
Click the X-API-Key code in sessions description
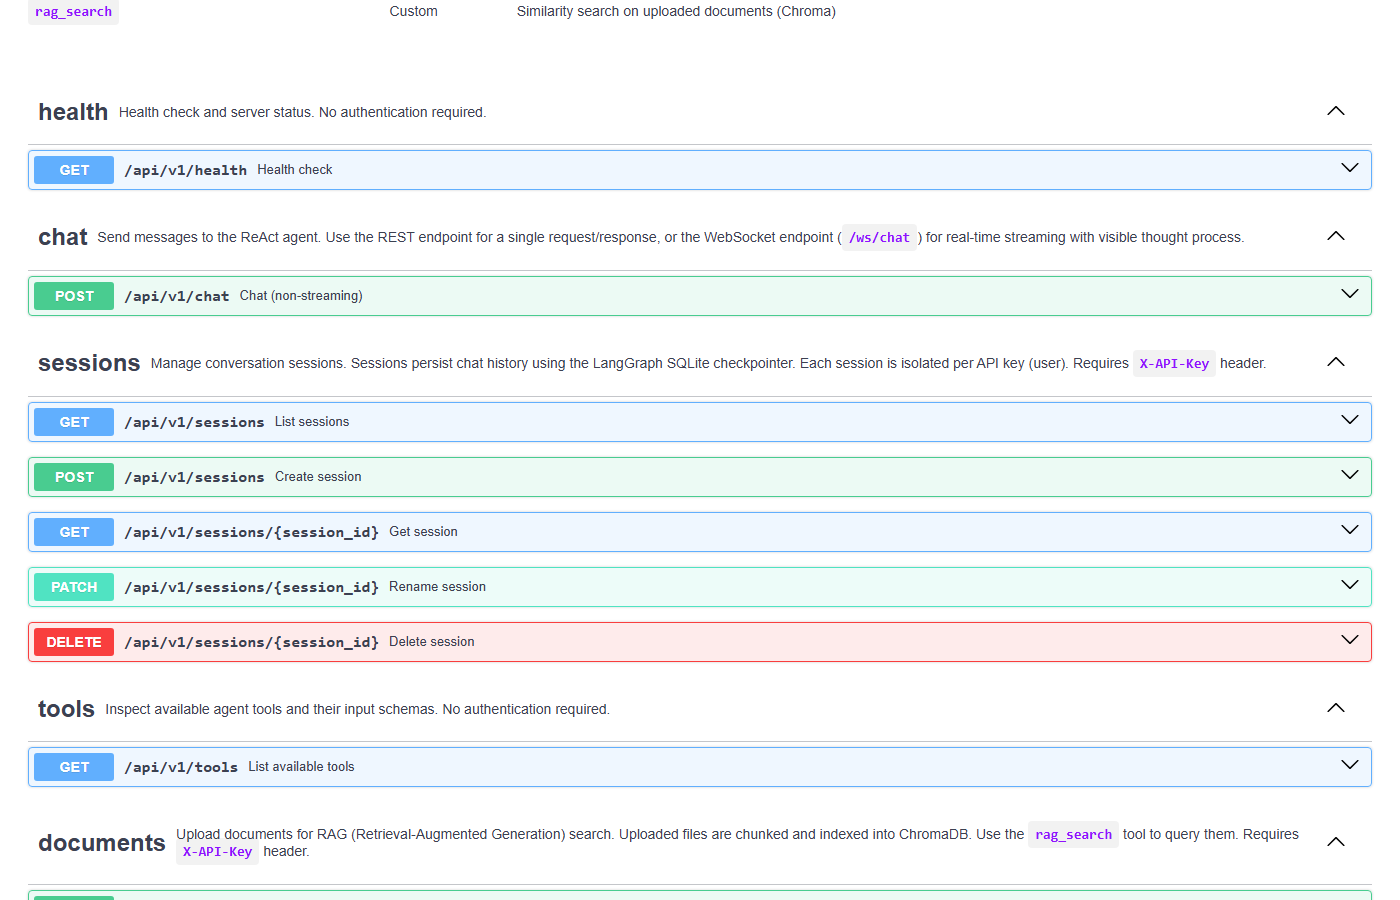tap(1174, 364)
